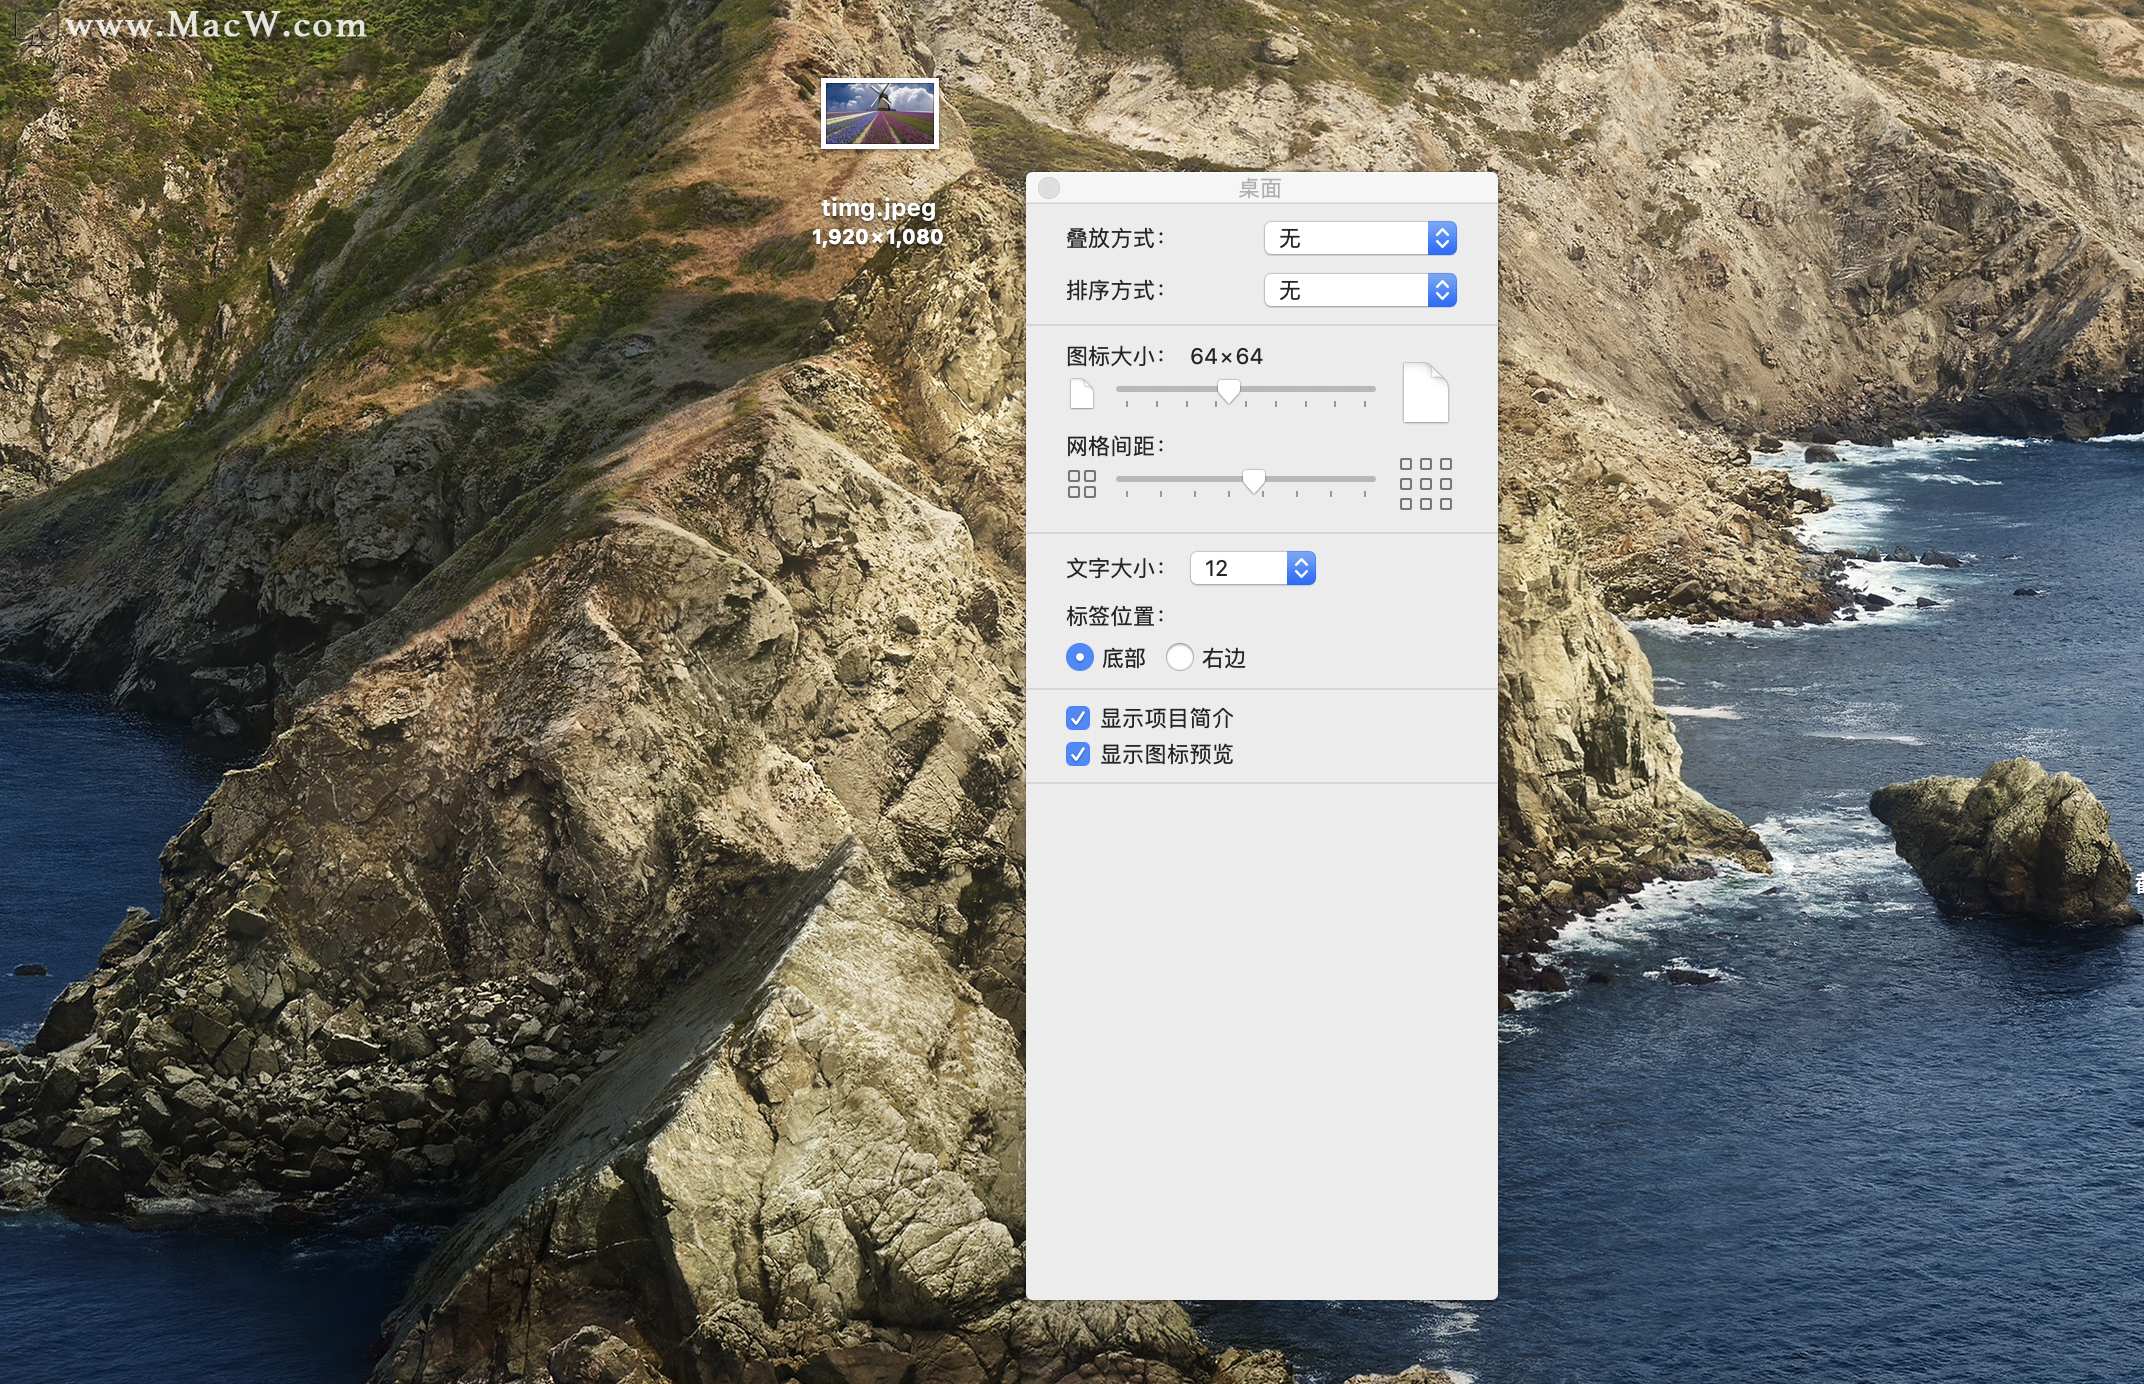
Task: Toggle 显示项目简介 checkbox
Action: (1078, 718)
